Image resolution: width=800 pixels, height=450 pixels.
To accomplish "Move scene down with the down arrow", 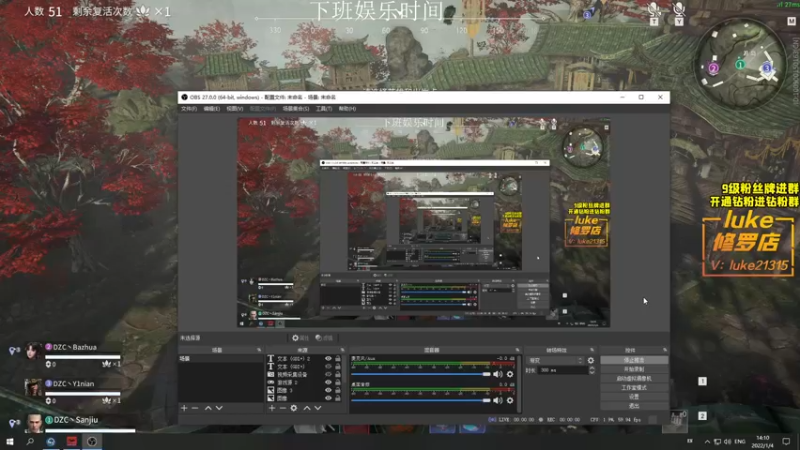I will [219, 408].
